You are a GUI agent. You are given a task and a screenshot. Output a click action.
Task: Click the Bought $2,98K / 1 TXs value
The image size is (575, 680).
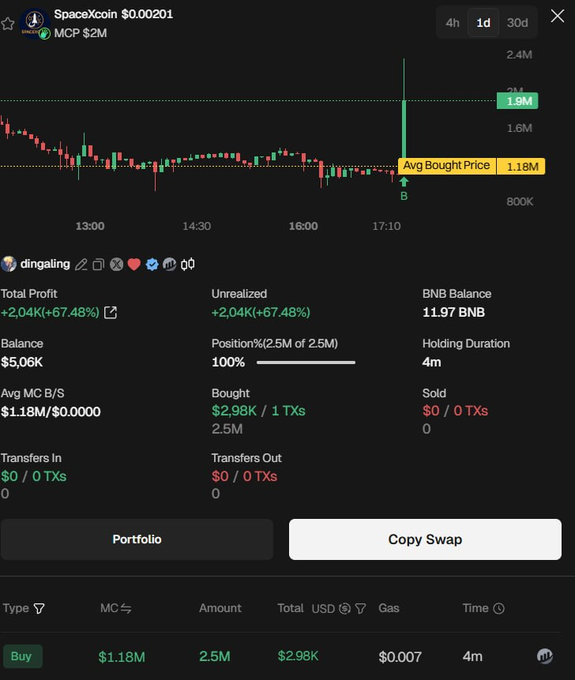[x=258, y=411]
